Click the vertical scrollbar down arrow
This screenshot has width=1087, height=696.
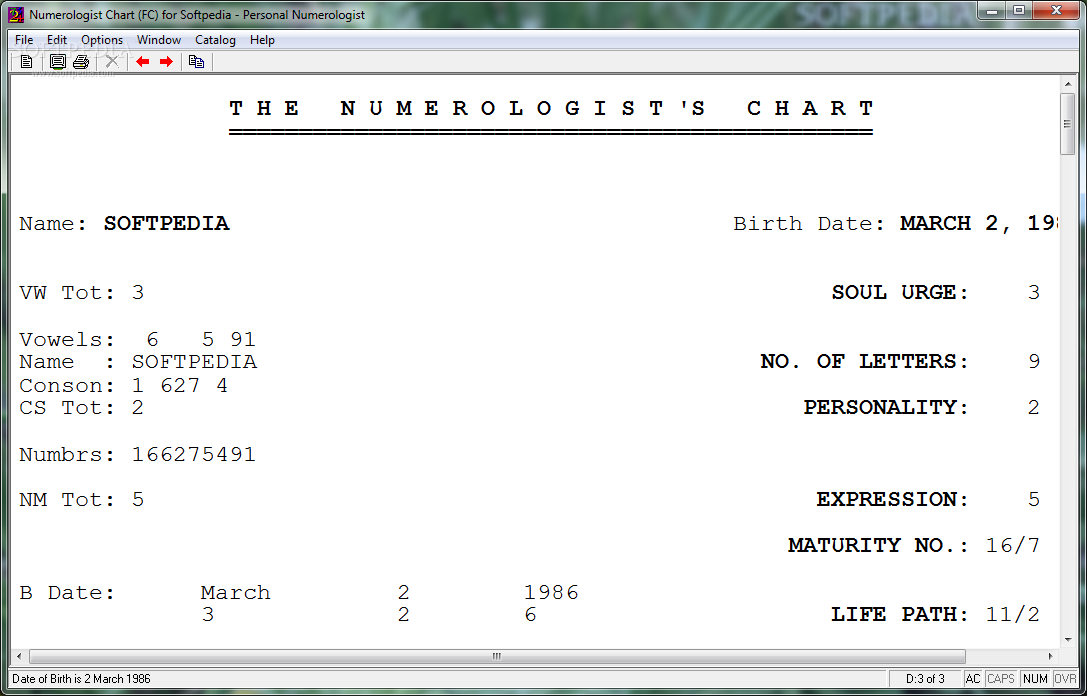(x=1068, y=641)
